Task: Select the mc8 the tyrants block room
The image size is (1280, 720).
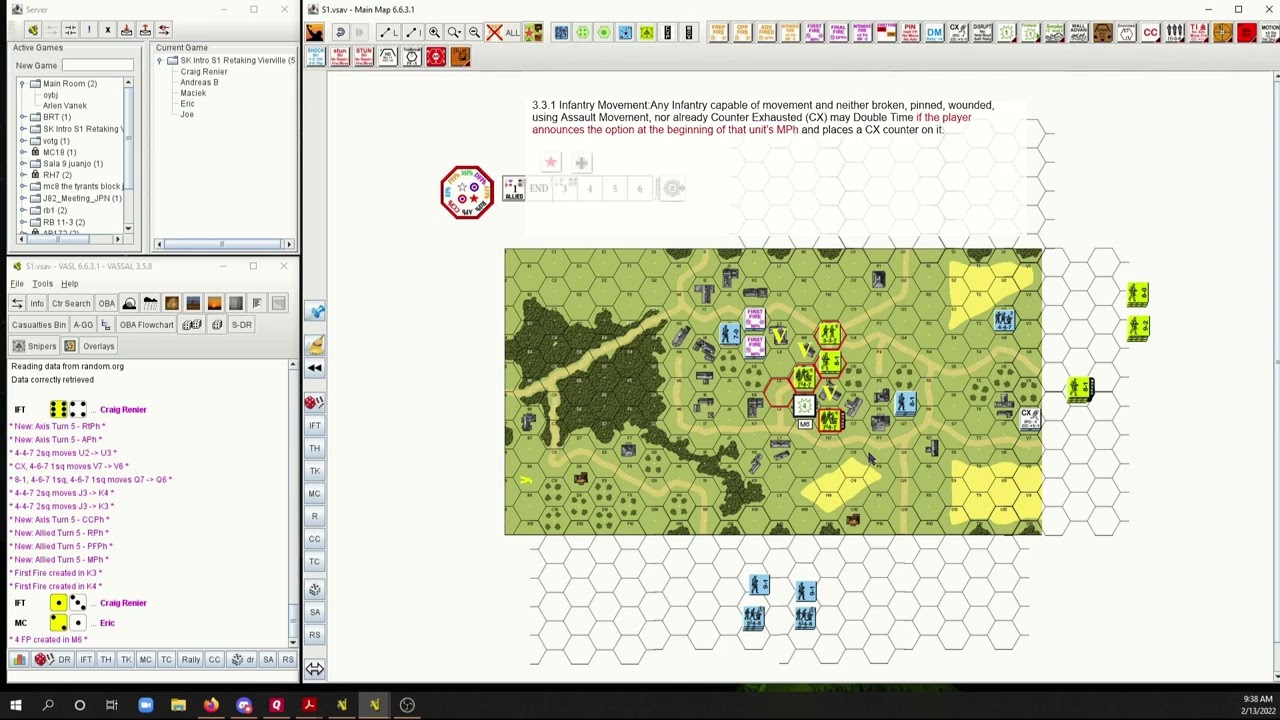Action: click(x=82, y=187)
